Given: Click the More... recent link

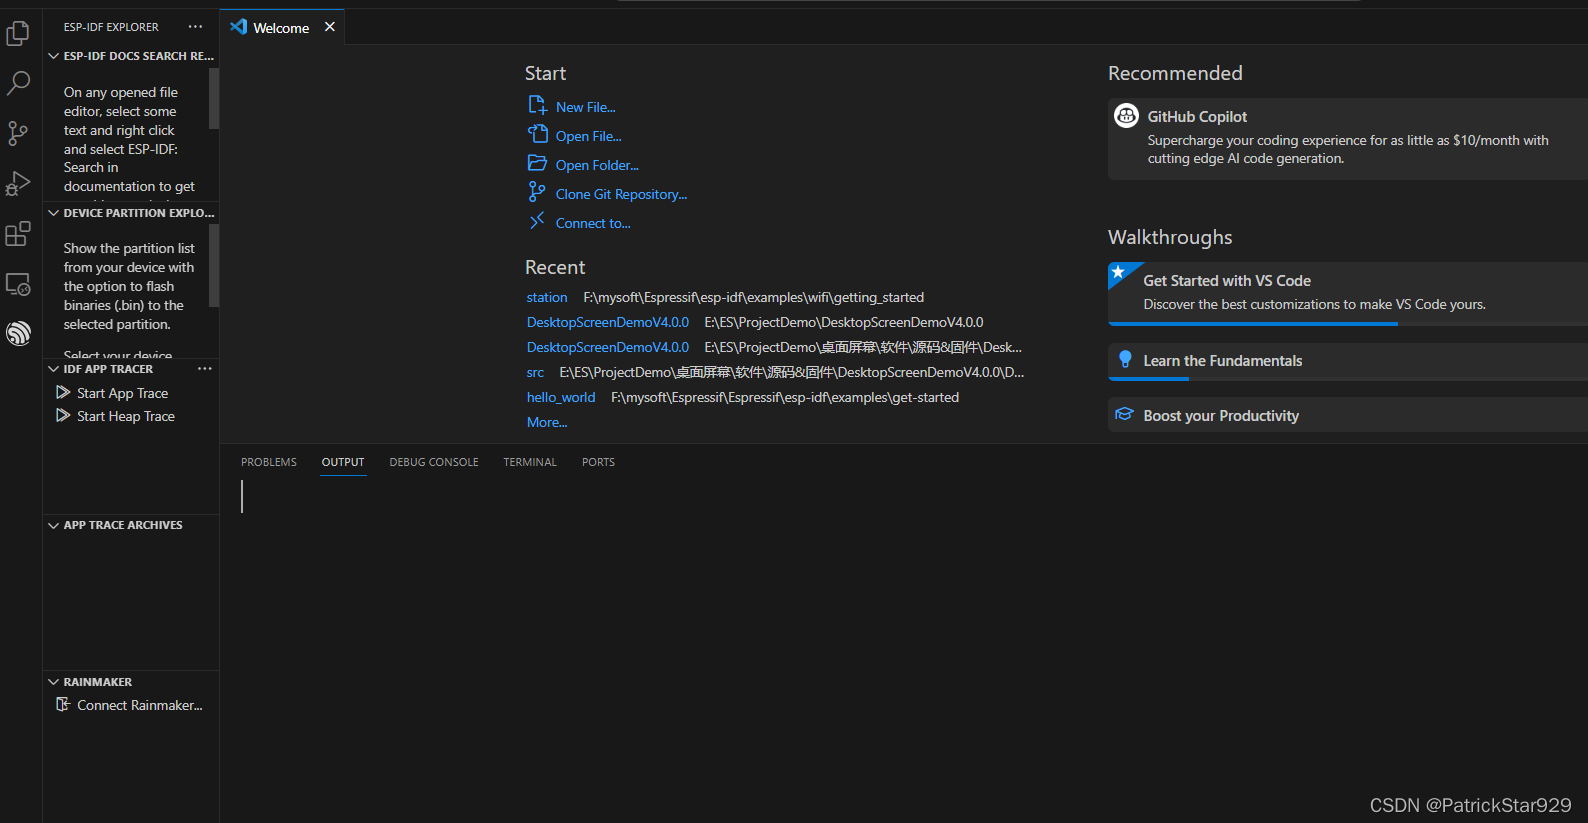Looking at the screenshot, I should [547, 422].
